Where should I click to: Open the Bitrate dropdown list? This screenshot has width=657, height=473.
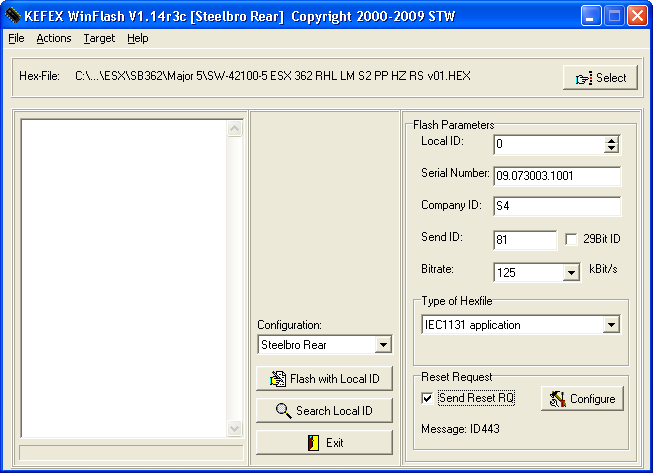click(571, 272)
